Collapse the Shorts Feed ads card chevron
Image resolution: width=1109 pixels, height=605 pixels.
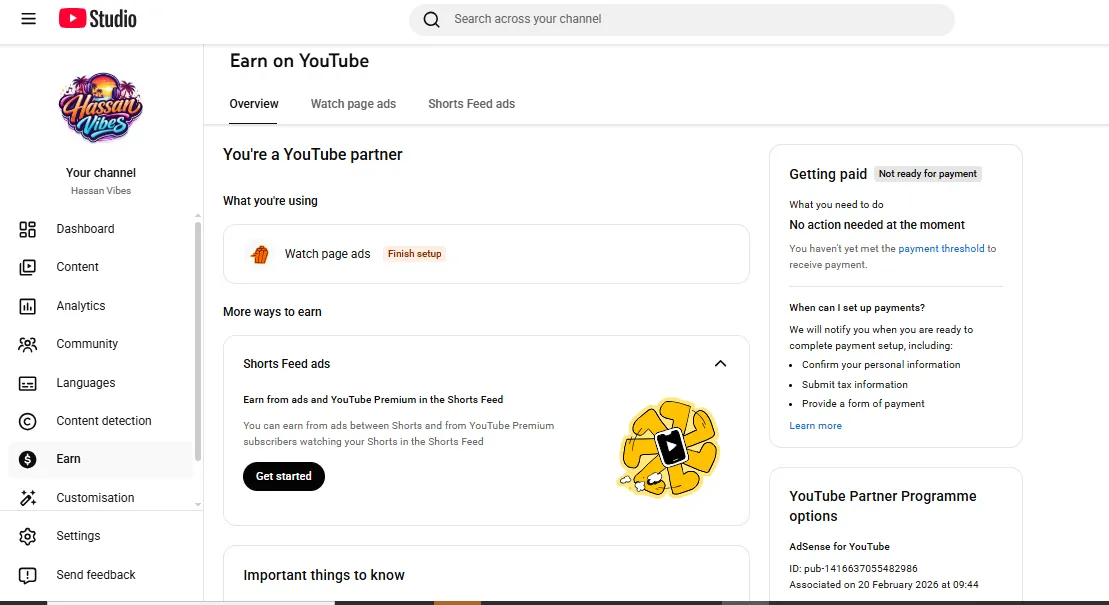[720, 364]
